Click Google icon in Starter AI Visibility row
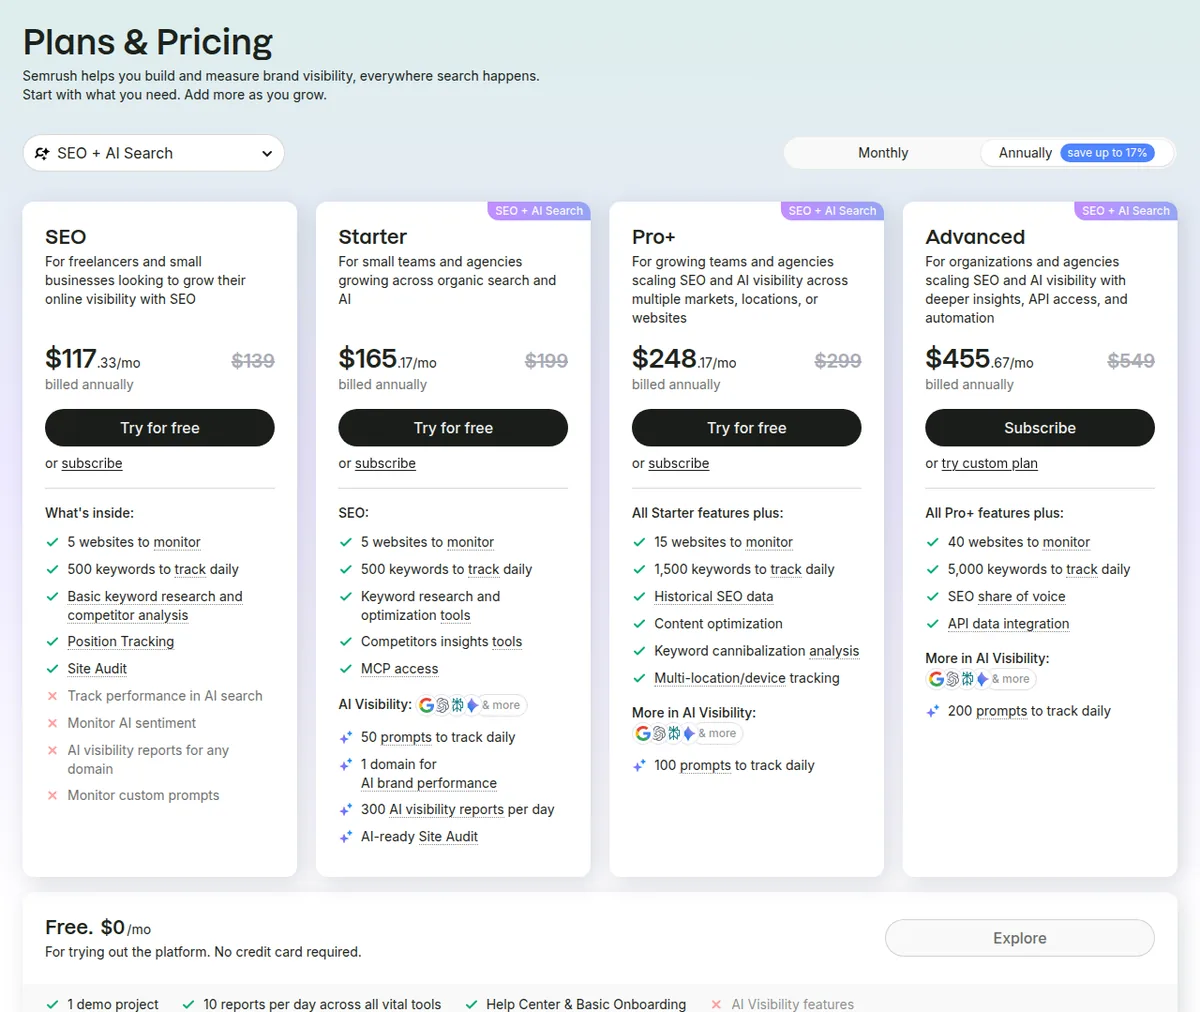 [427, 705]
